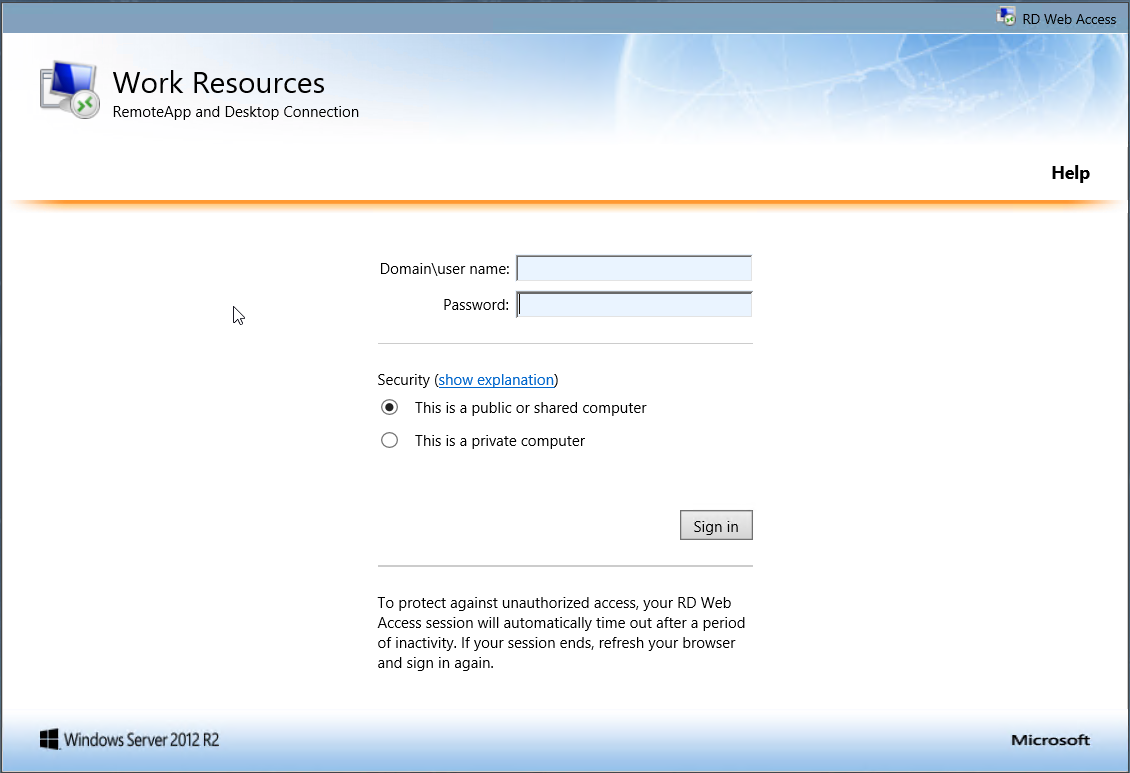
Task: Click the RemoteApp and Desktop Connection subtitle
Action: coord(236,112)
